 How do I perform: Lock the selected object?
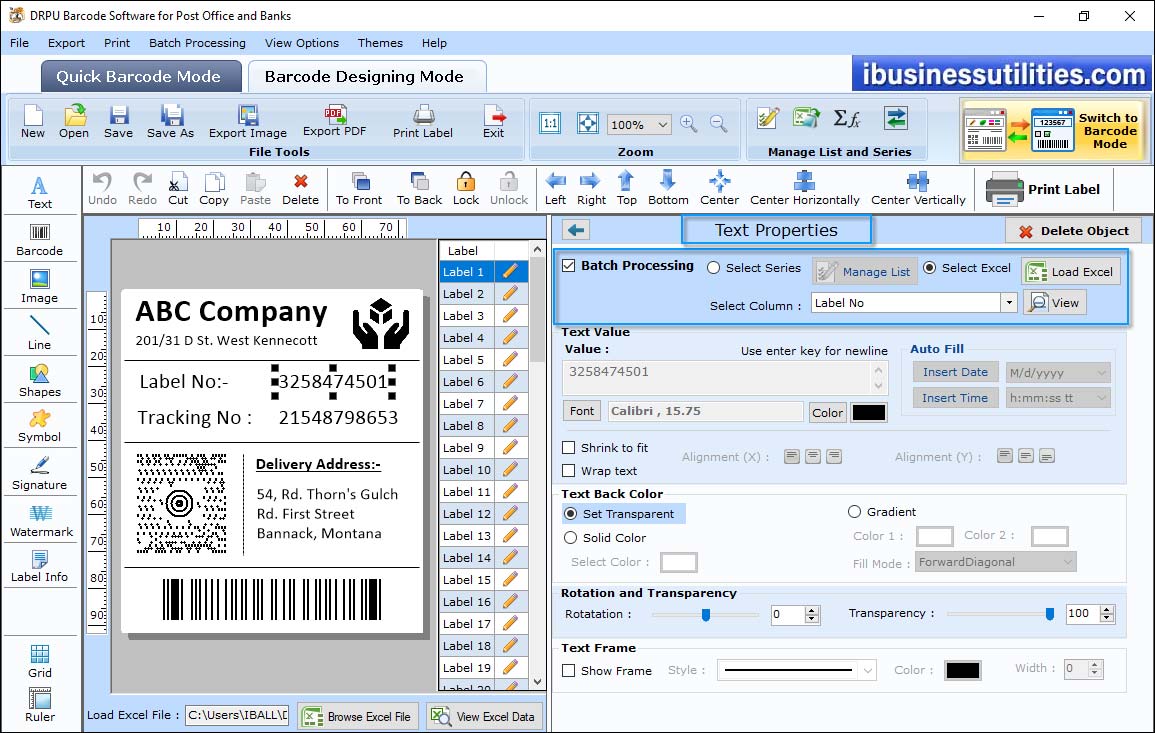(466, 189)
